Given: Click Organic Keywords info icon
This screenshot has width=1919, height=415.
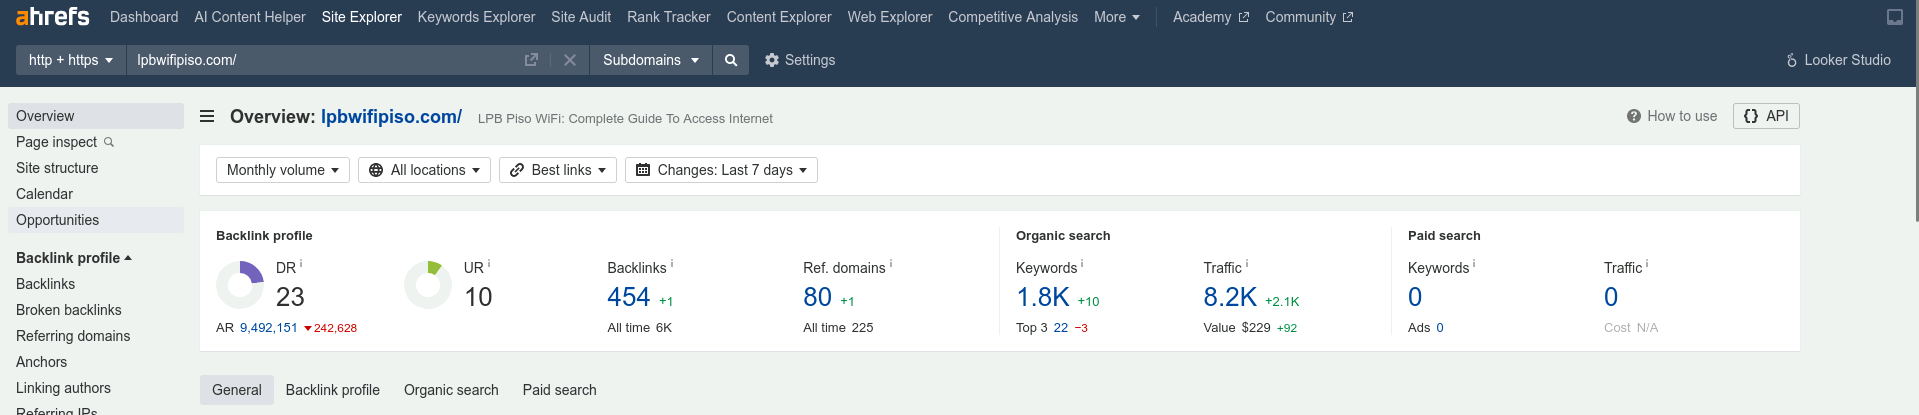Looking at the screenshot, I should (x=1082, y=264).
